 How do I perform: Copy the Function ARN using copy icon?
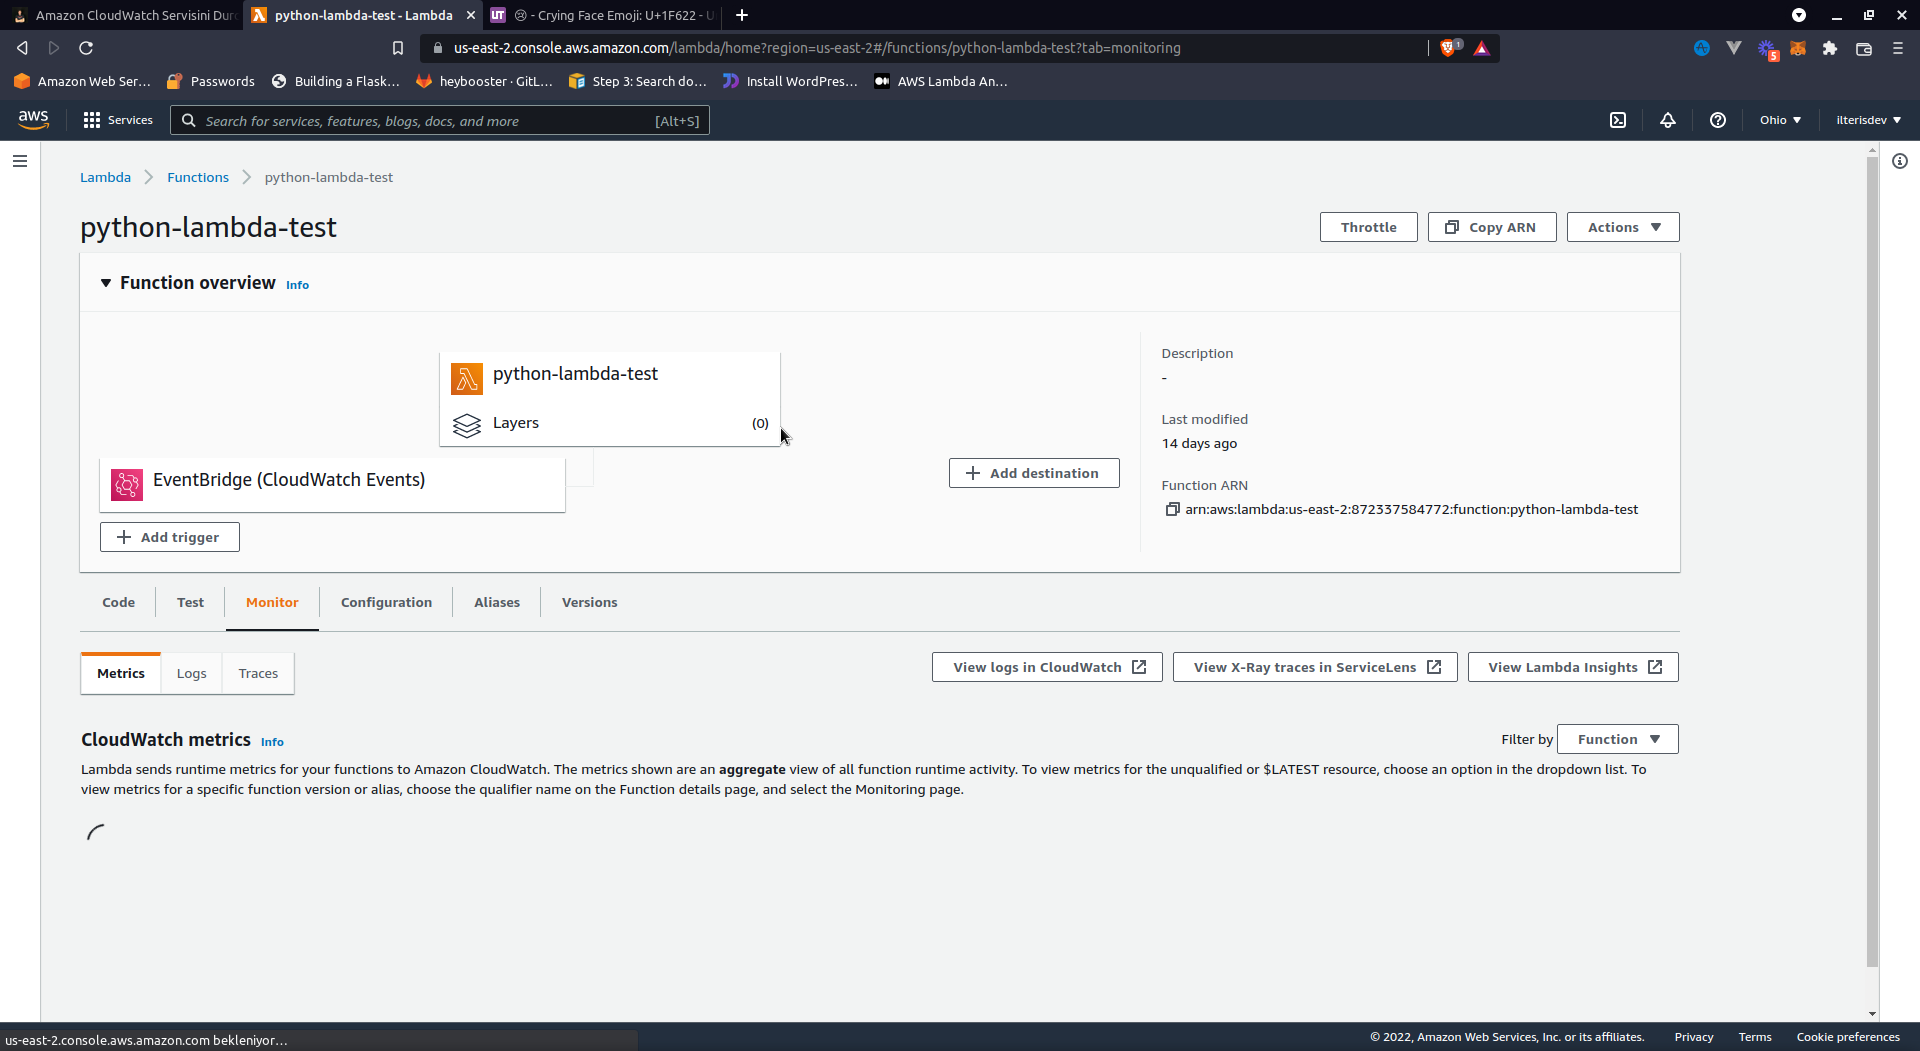pos(1172,510)
